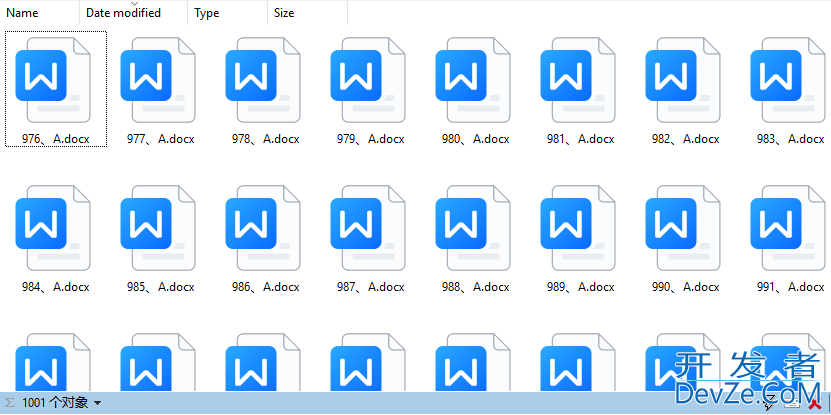This screenshot has width=831, height=415.
Task: Sort by the Size column header
Action: 307,13
